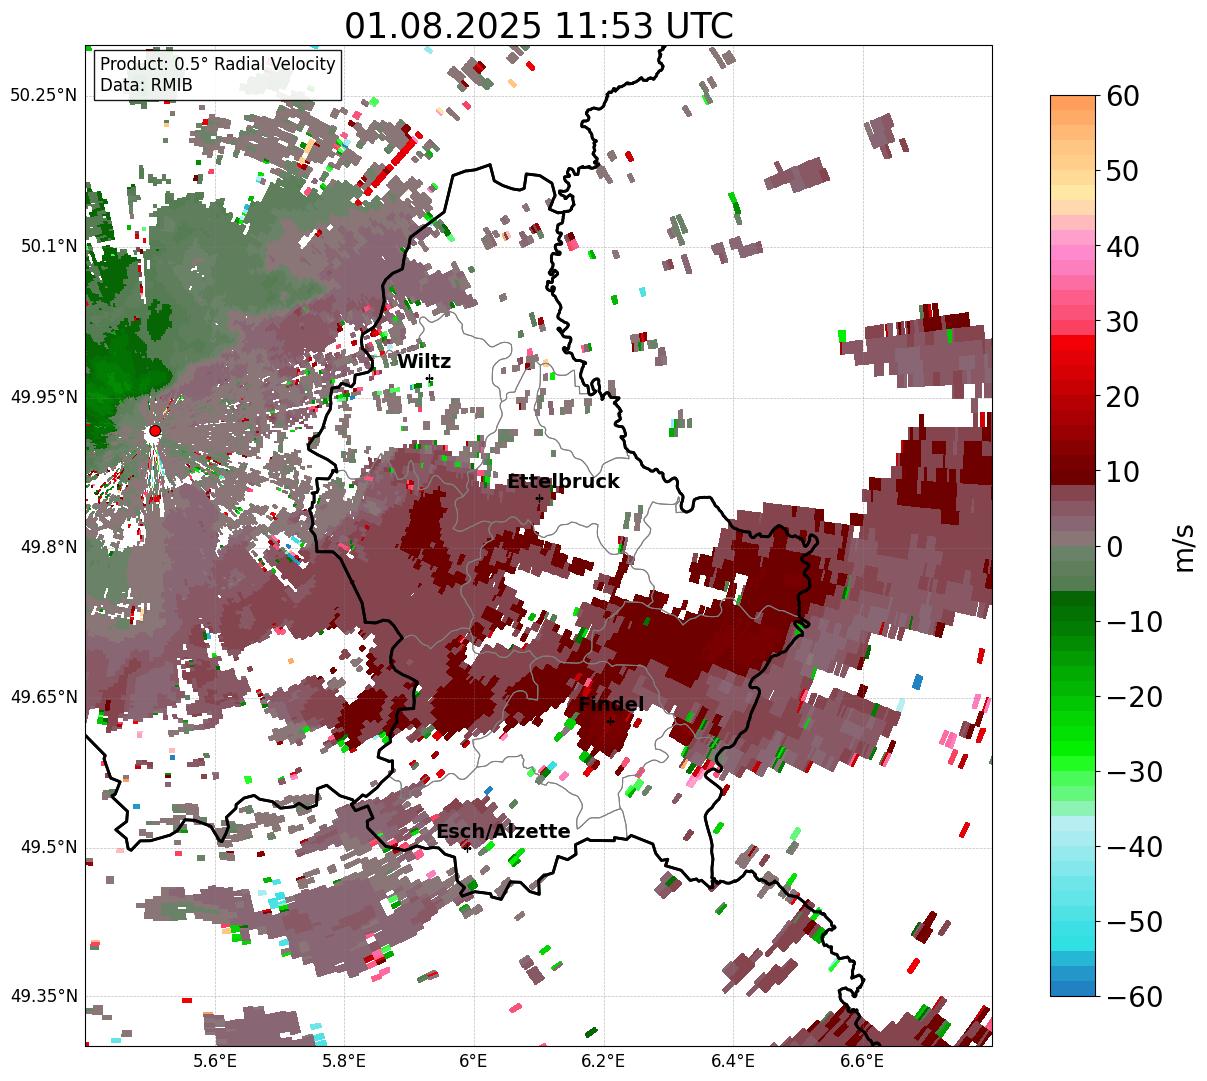Click the Esch/Alzette station cross marker
The height and width of the screenshot is (1081, 1207).
[x=466, y=848]
